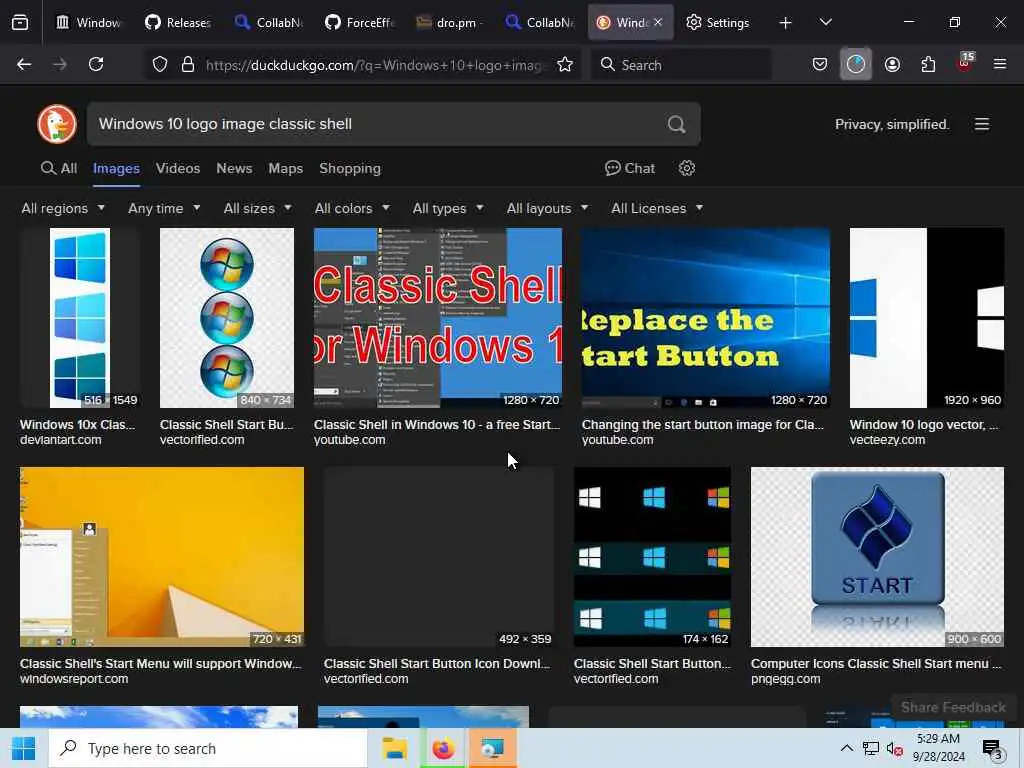Switch to the ForceEff GitHub tab
The width and height of the screenshot is (1024, 768).
[x=360, y=22]
